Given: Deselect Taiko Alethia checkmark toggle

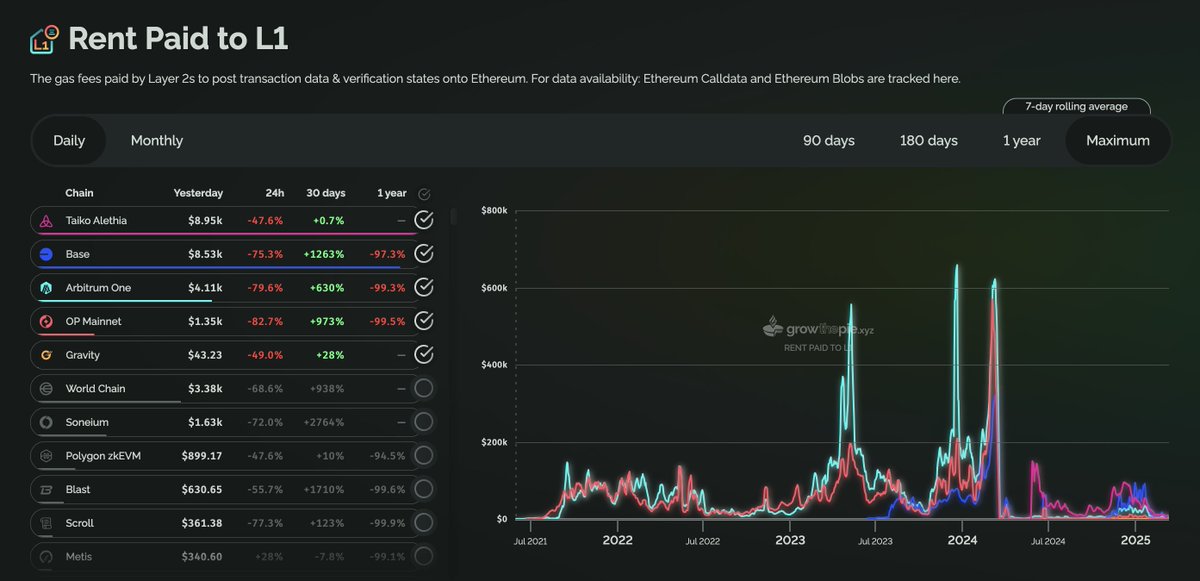Looking at the screenshot, I should pos(424,221).
